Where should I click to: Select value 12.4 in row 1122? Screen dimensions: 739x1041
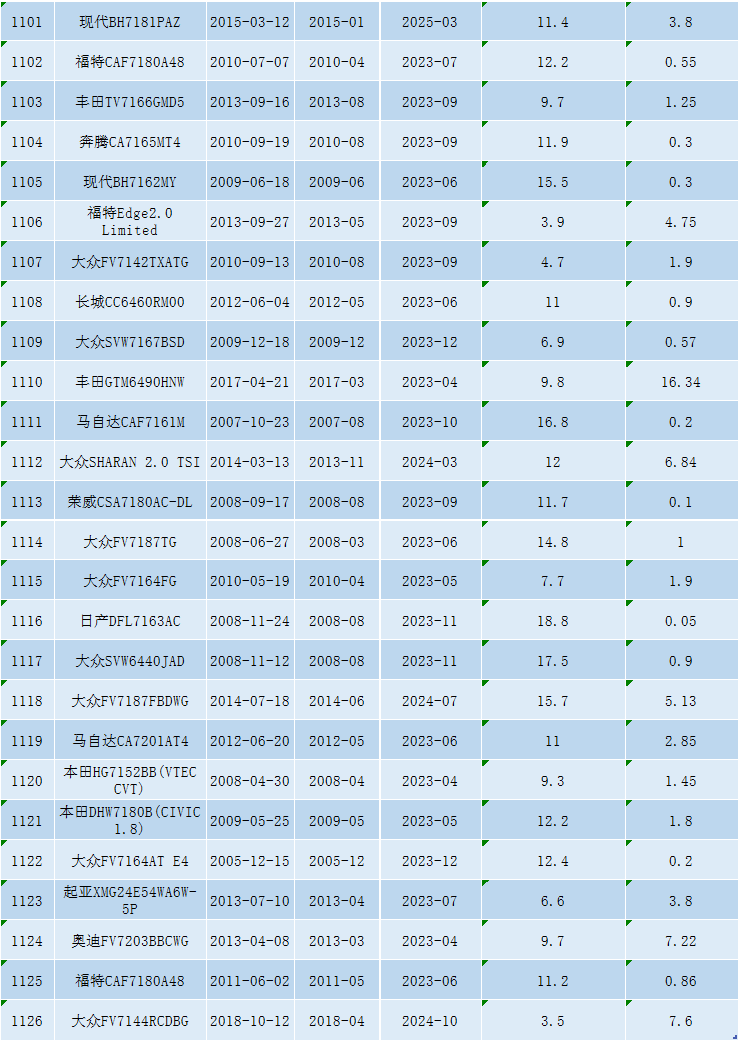pos(553,861)
